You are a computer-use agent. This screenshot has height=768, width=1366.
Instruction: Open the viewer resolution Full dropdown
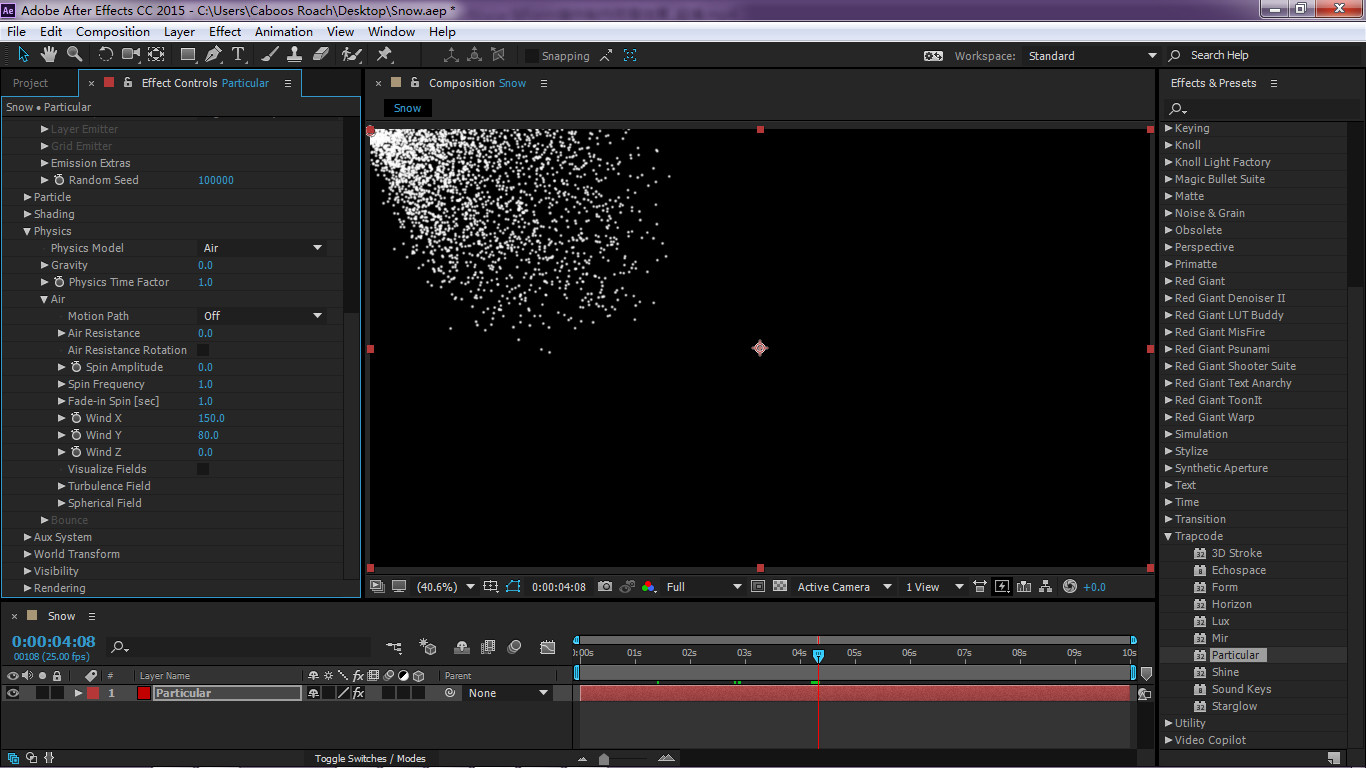[704, 587]
